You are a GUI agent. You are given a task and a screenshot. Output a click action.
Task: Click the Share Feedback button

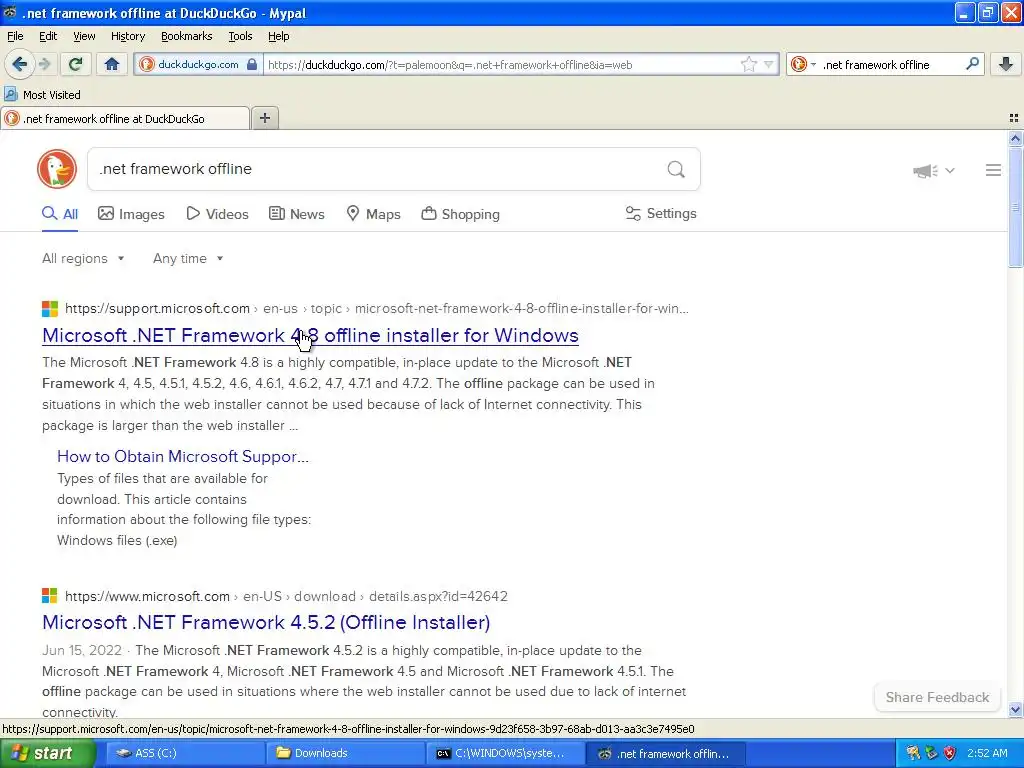pos(937,697)
